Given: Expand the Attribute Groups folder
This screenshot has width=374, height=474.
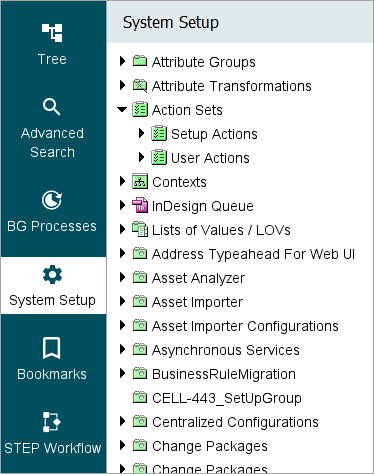Looking at the screenshot, I should click(122, 61).
